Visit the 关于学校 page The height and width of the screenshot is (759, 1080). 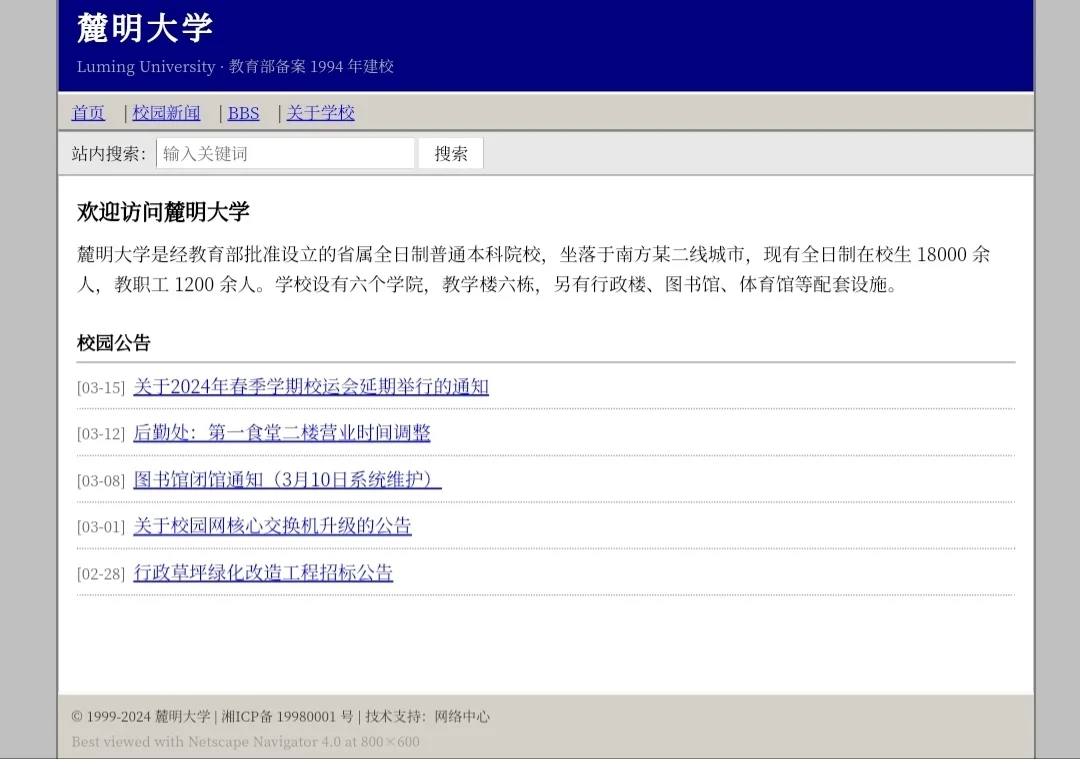[x=320, y=113]
